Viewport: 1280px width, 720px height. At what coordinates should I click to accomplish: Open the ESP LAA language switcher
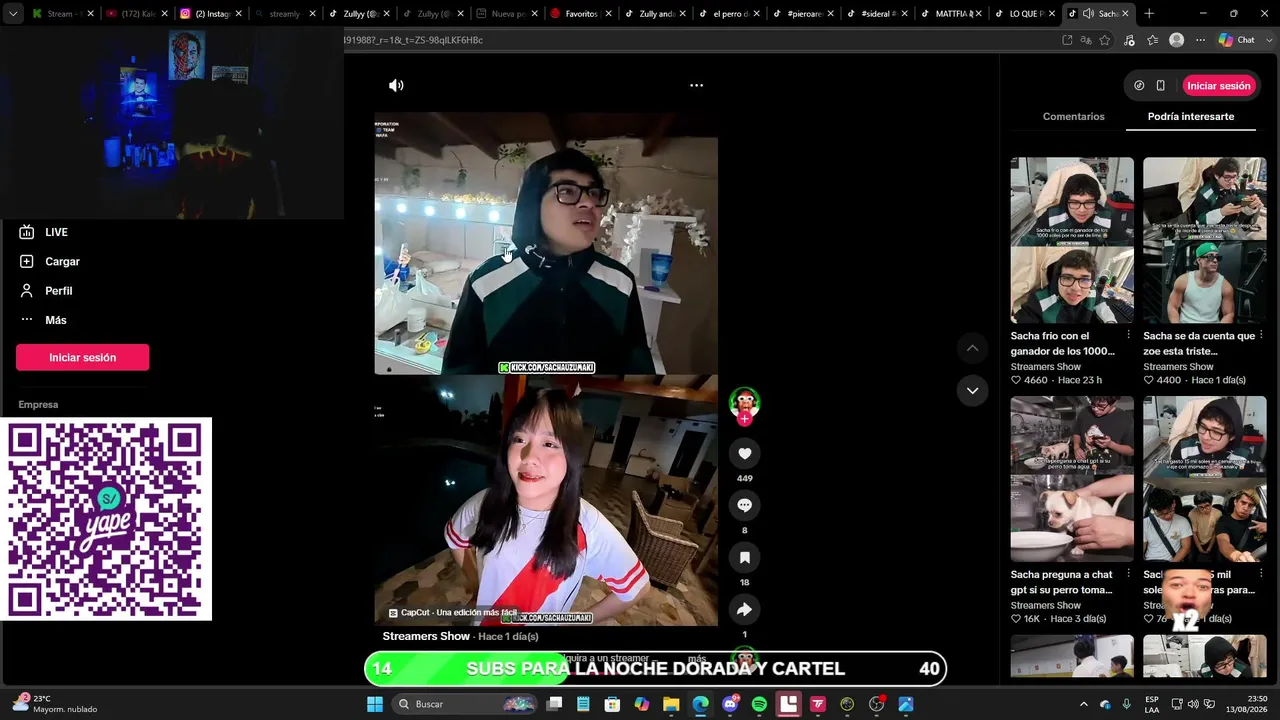click(x=1152, y=704)
